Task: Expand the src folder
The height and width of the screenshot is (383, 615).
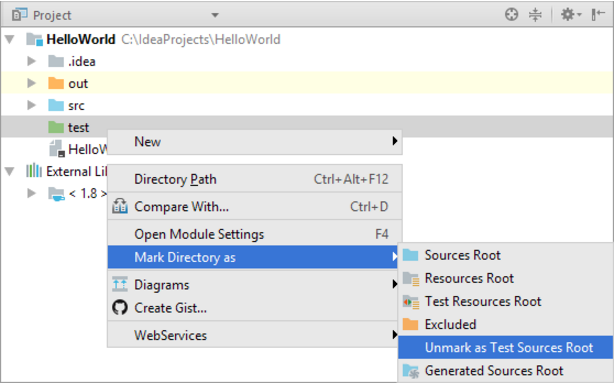Action: tap(31, 105)
